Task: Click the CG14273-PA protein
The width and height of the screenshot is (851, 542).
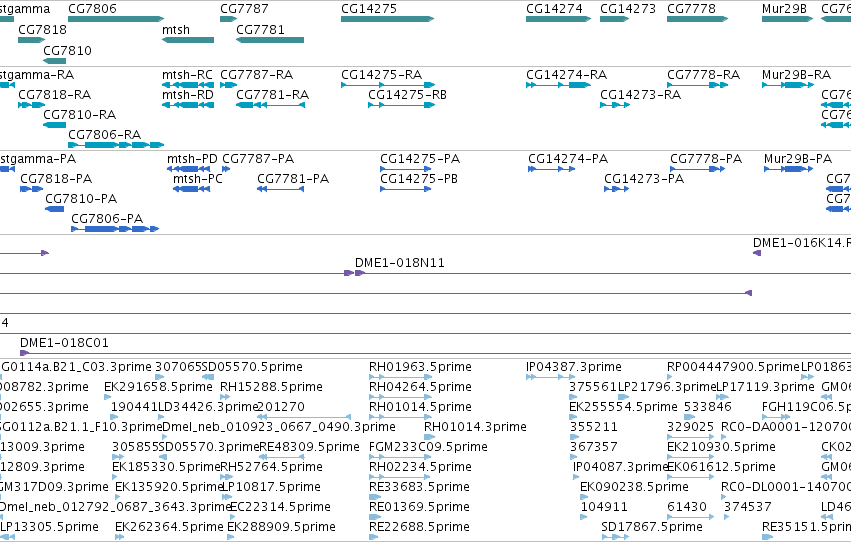Action: (x=617, y=189)
